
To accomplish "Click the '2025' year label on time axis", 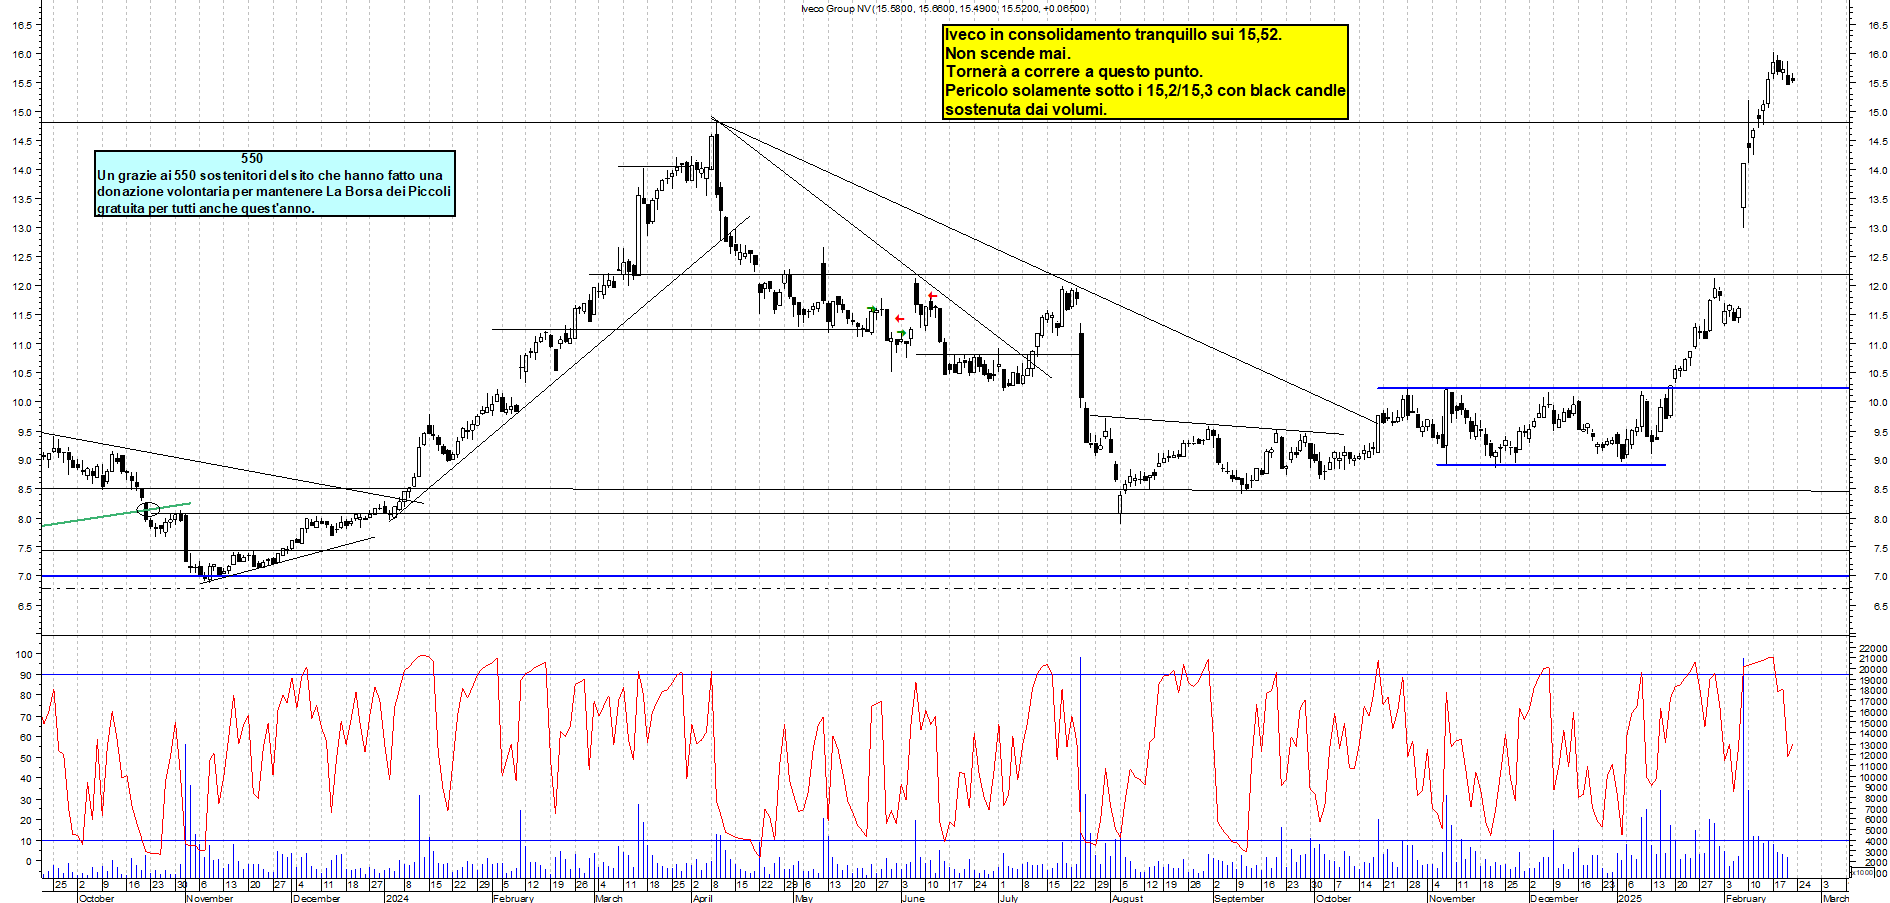I will pyautogui.click(x=1630, y=898).
